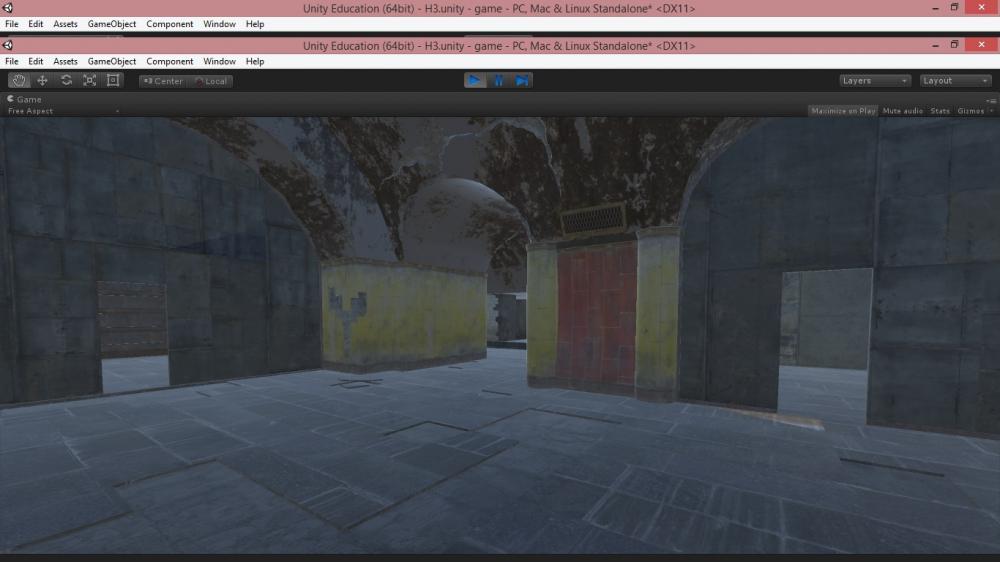1000x562 pixels.
Task: Open Assets menu in front window
Action: pyautogui.click(x=65, y=61)
